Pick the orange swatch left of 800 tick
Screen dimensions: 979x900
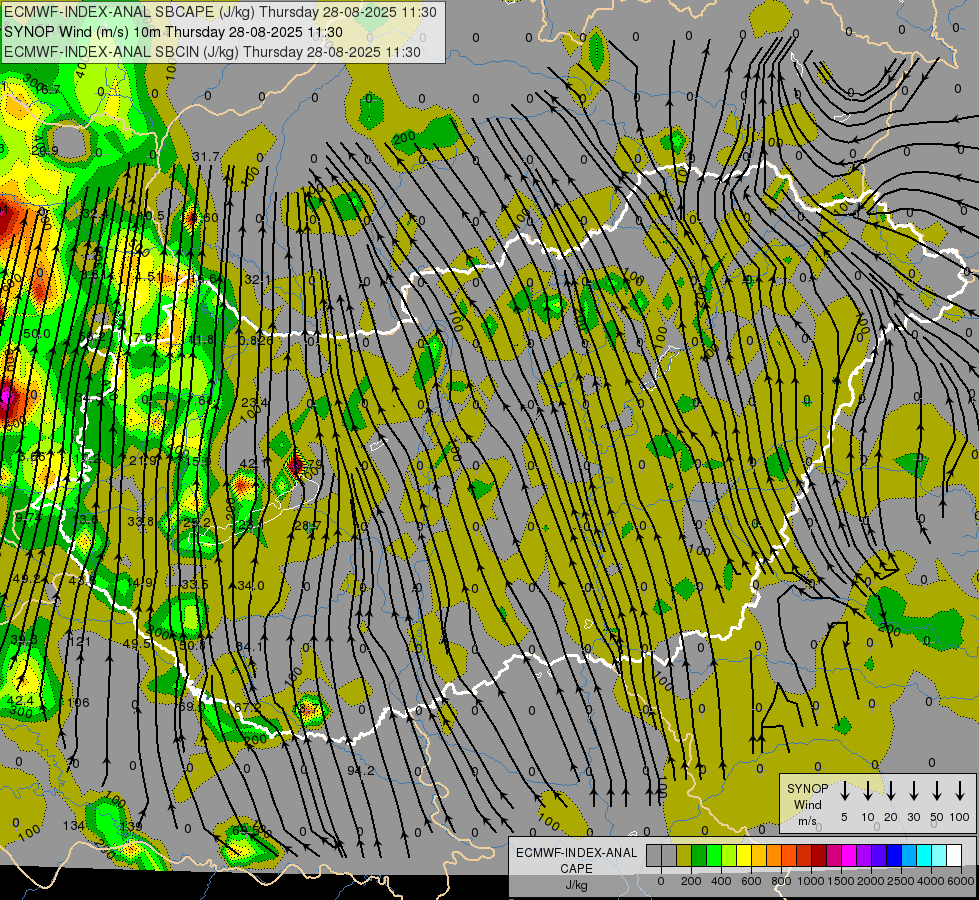pyautogui.click(x=774, y=856)
